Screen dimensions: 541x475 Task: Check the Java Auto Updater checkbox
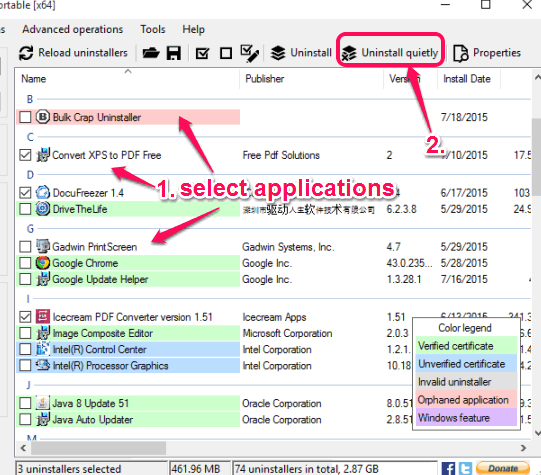pyautogui.click(x=25, y=419)
